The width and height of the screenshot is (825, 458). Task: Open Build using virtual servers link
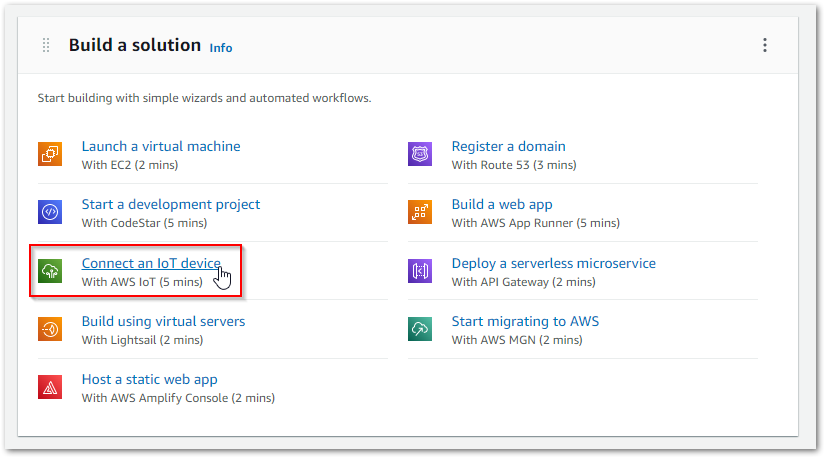(x=164, y=321)
